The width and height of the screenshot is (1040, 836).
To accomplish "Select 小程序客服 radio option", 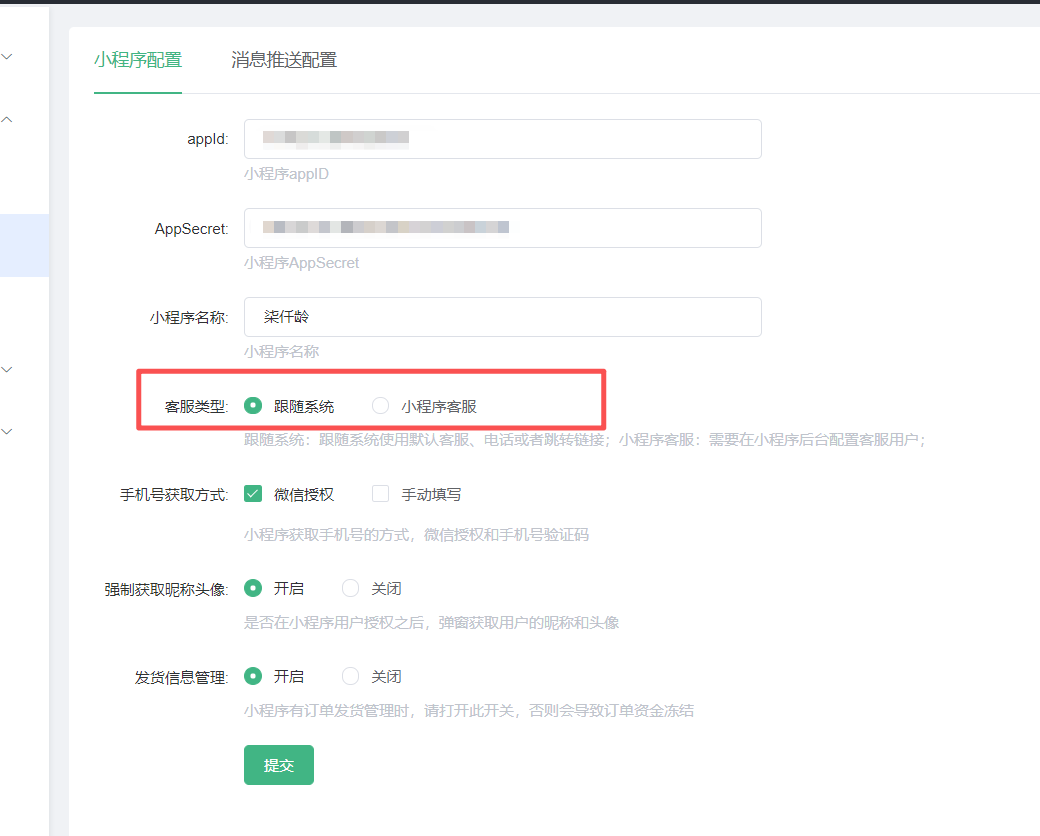I will coord(380,405).
